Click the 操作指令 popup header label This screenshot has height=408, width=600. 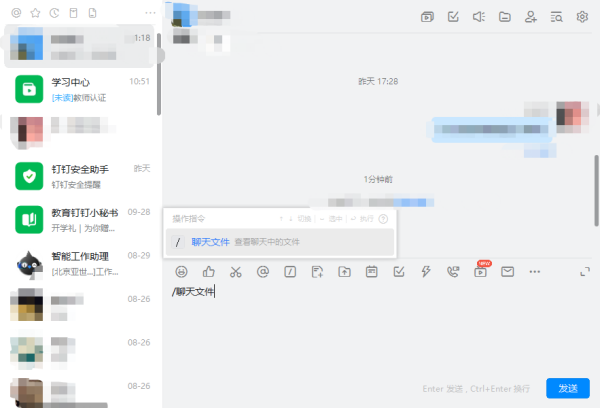(x=189, y=219)
